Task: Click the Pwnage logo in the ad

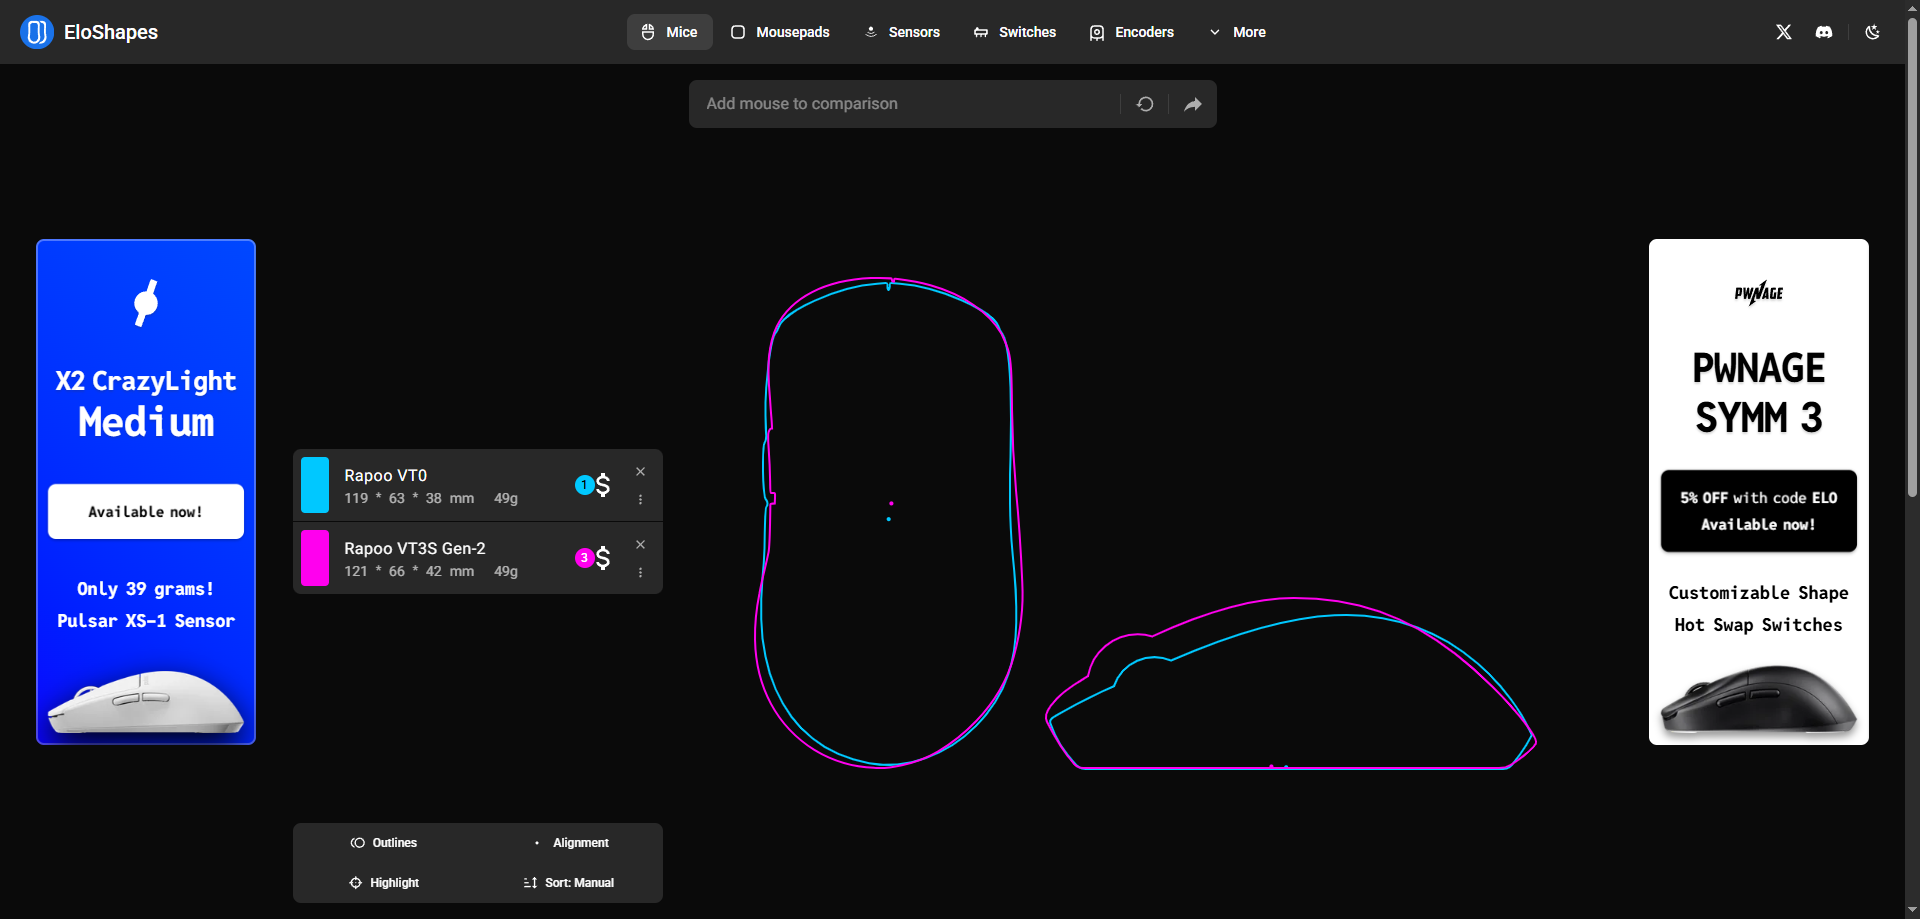Action: tap(1759, 293)
